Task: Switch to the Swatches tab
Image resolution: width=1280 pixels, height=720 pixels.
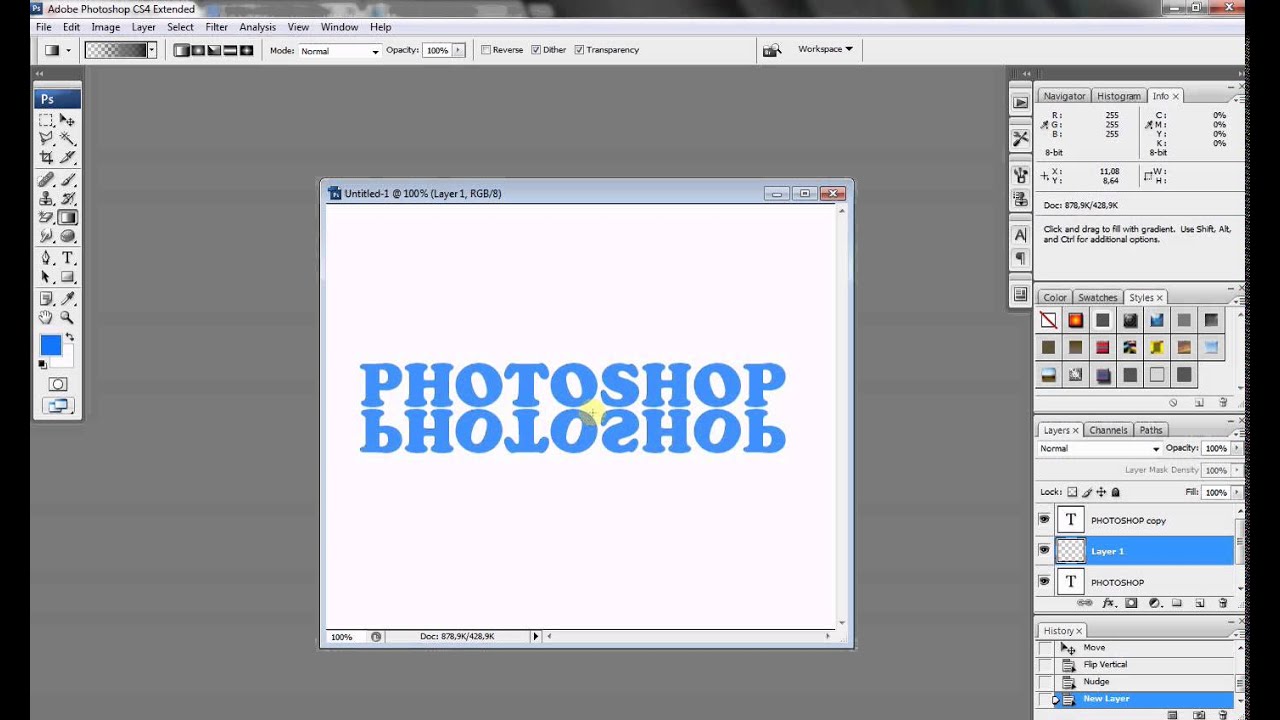Action: click(1097, 297)
